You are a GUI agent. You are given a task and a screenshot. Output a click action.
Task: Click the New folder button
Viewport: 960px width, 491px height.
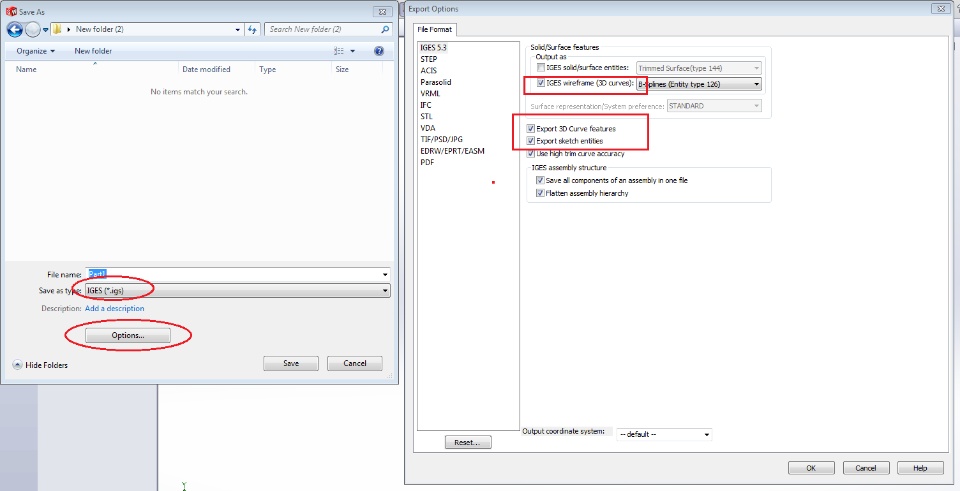[93, 51]
